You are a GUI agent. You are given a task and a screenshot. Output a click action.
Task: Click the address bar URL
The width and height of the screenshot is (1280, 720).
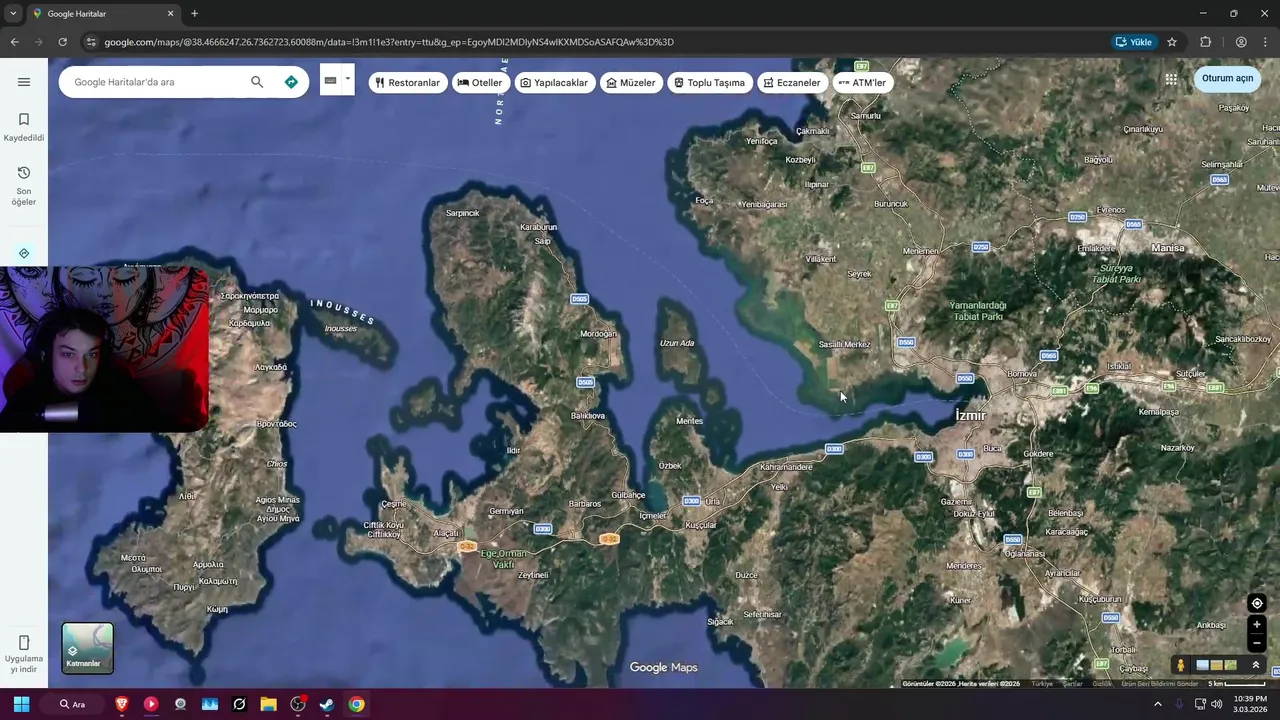point(389,42)
